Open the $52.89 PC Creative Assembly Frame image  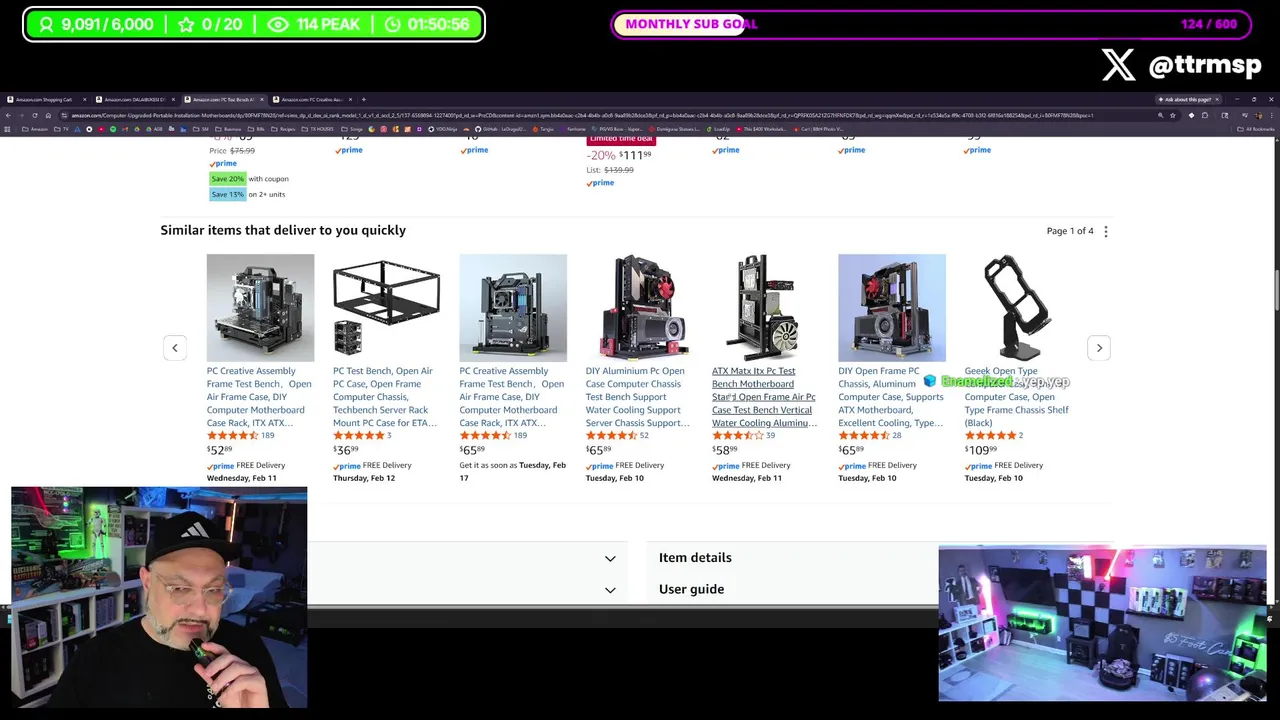260,308
